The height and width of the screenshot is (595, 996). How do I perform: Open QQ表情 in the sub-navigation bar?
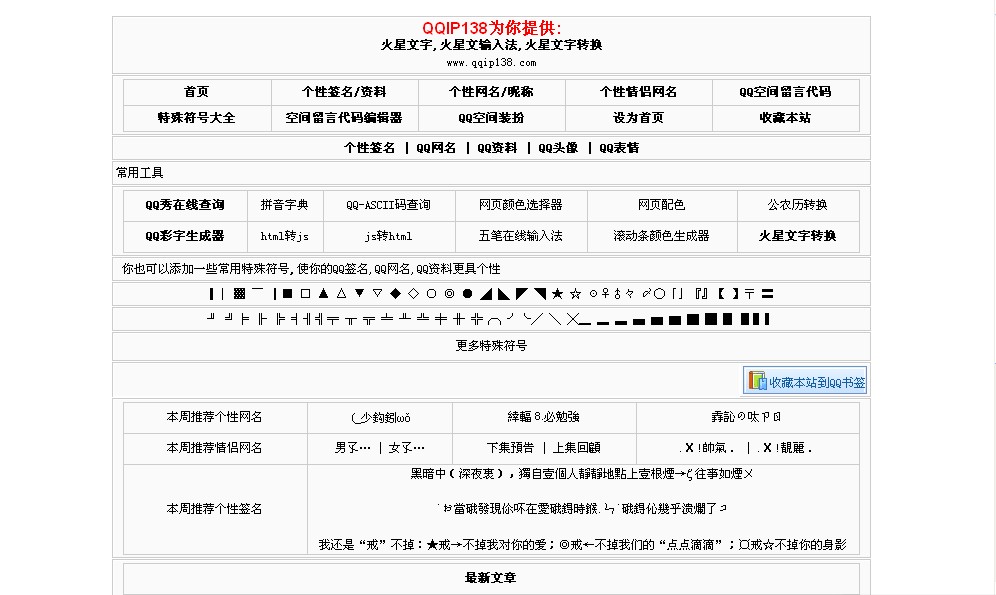pyautogui.click(x=619, y=148)
